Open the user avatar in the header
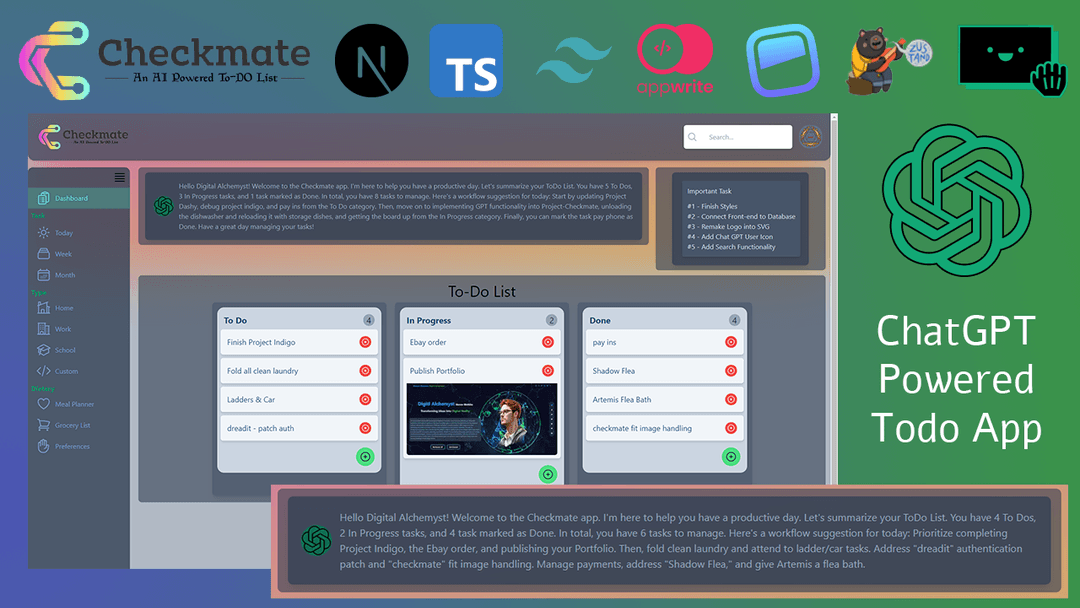This screenshot has width=1080, height=608. click(811, 137)
